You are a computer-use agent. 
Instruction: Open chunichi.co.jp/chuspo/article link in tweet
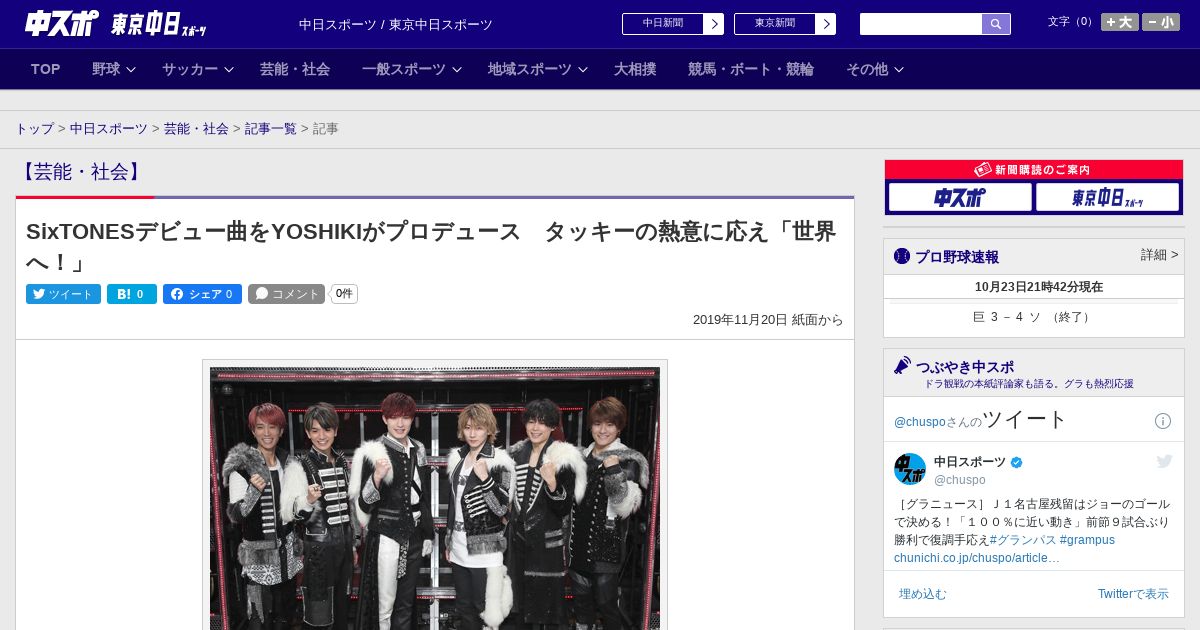click(x=977, y=558)
